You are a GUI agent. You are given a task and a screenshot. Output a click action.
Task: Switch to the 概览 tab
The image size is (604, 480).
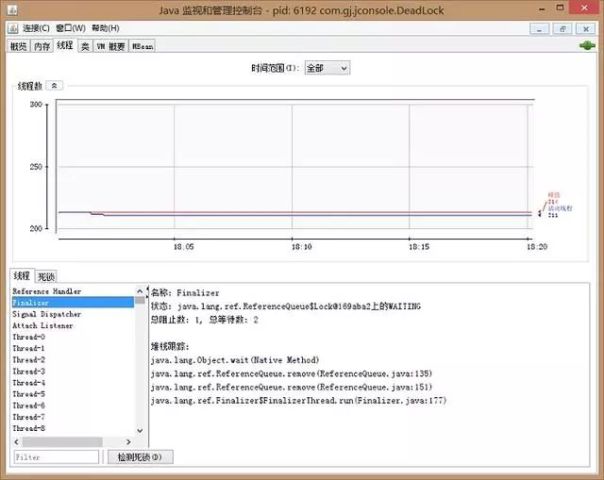tap(18, 46)
